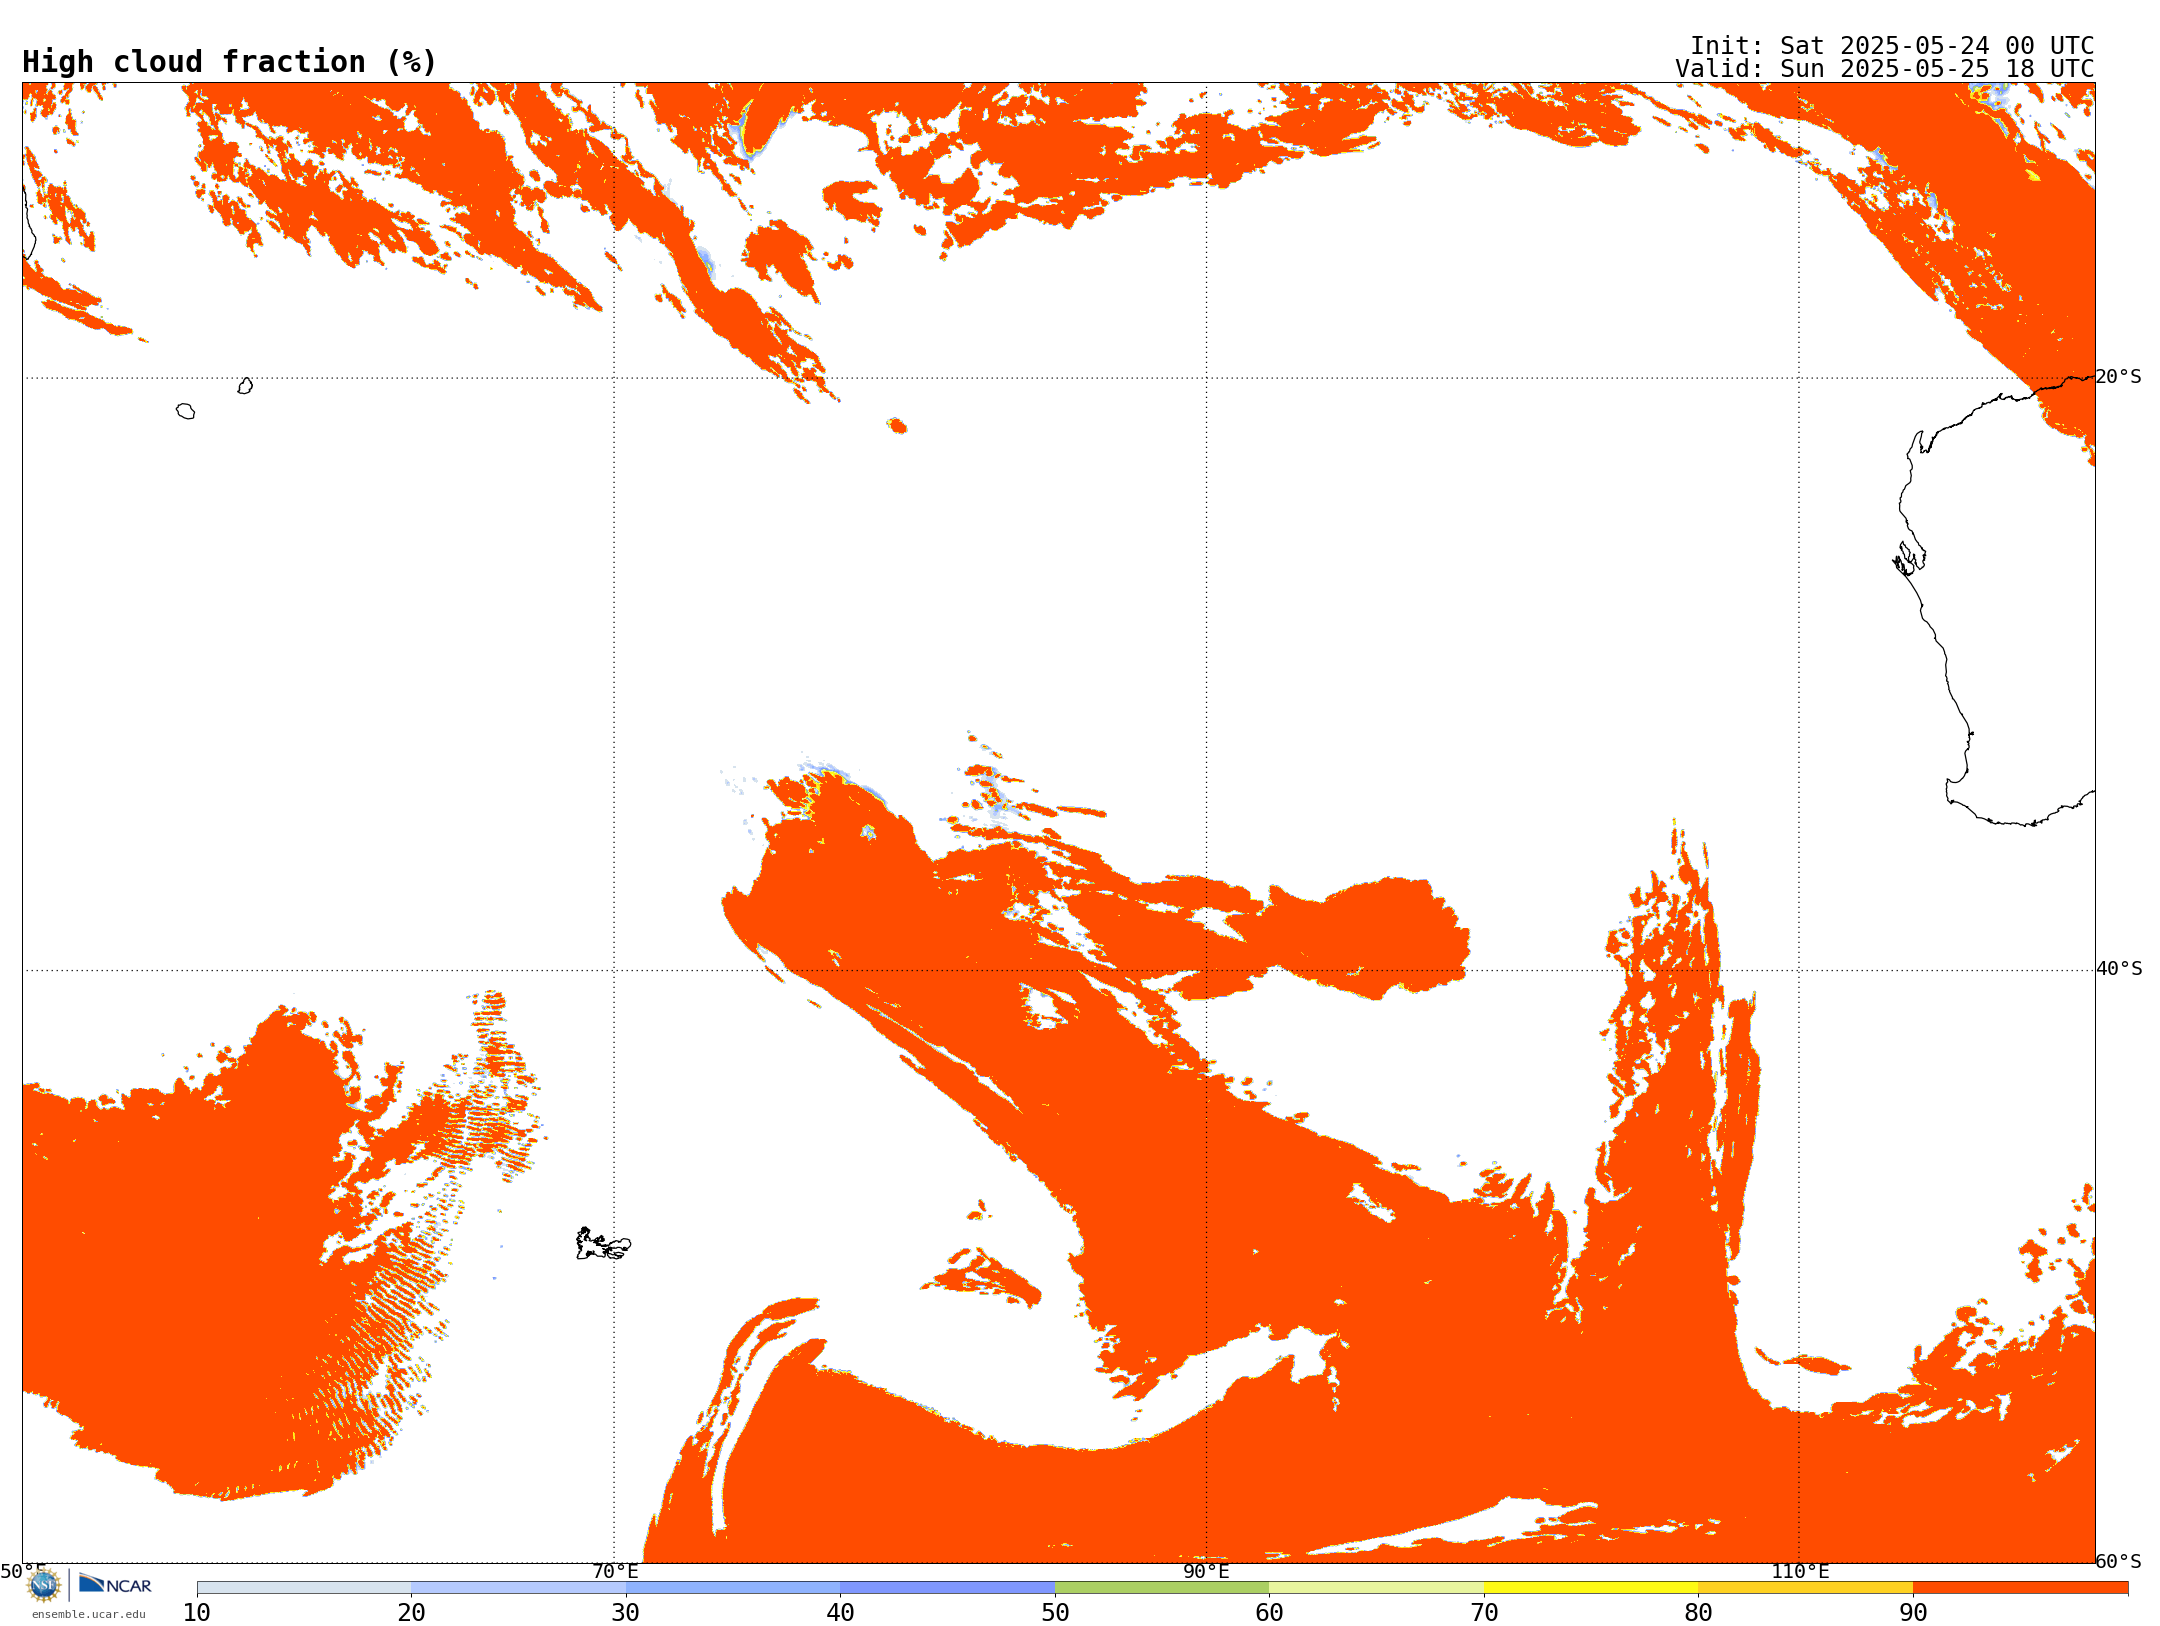Image resolution: width=2160 pixels, height=1626 pixels.
Task: Click the pale yellow-green 60-70 colorbar segment
Action: (1376, 1588)
